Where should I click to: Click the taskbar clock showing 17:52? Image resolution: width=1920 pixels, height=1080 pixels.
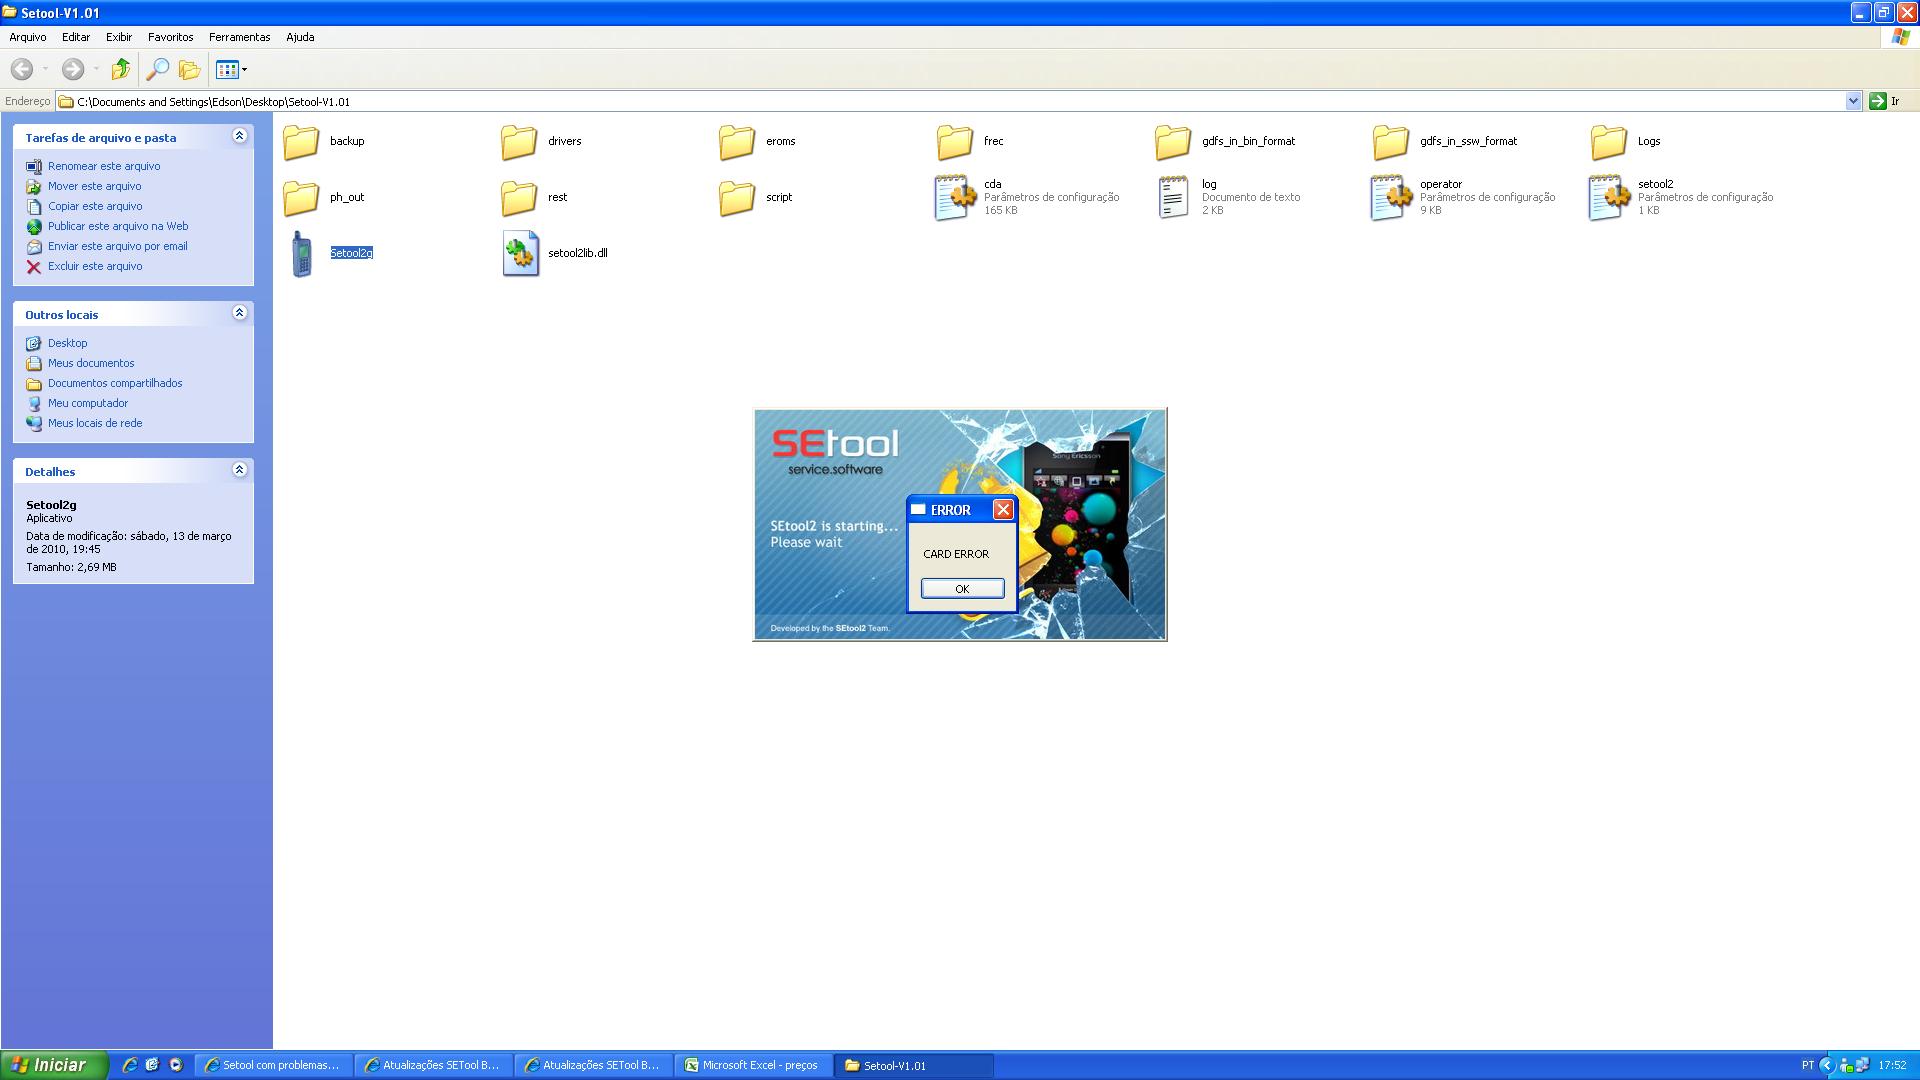tap(1892, 1065)
